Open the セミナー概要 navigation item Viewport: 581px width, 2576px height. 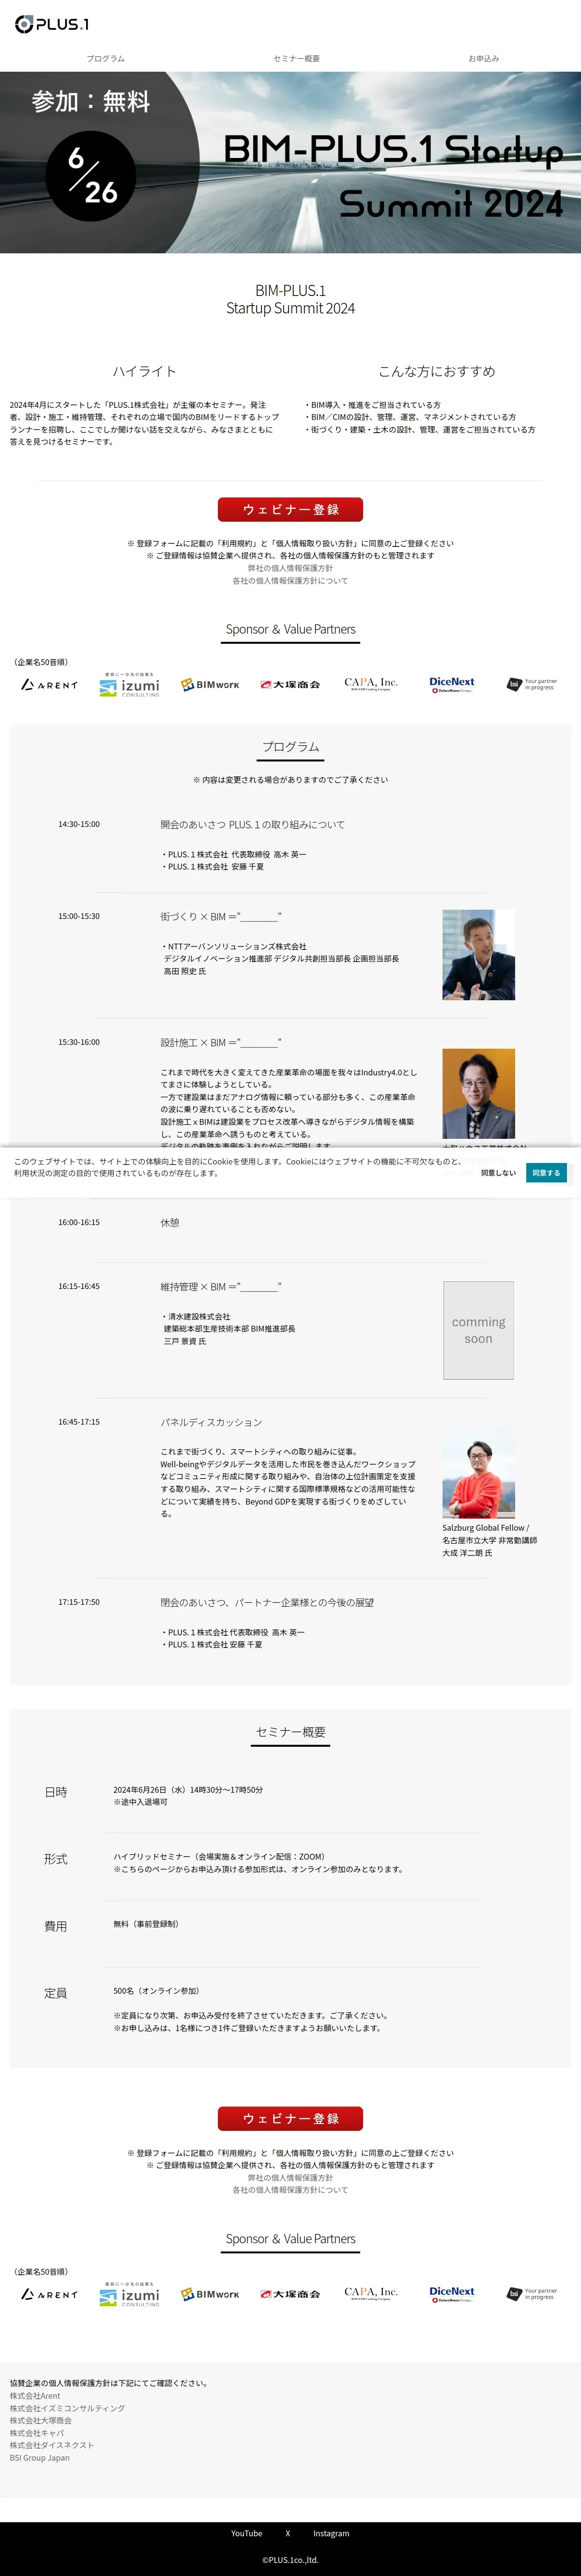click(297, 59)
